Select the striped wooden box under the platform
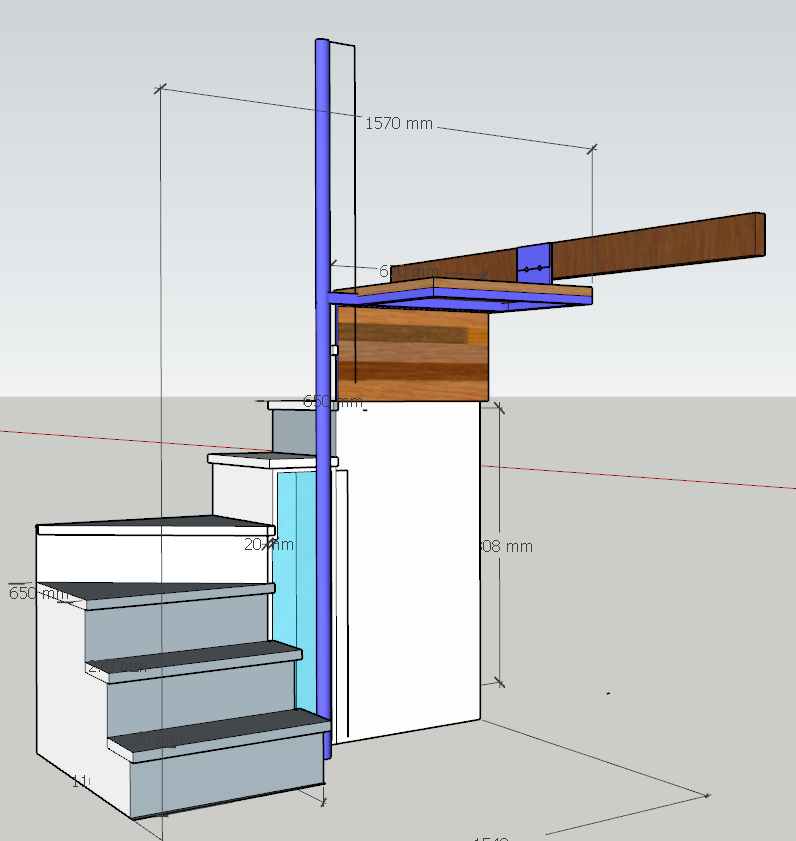 (412, 353)
